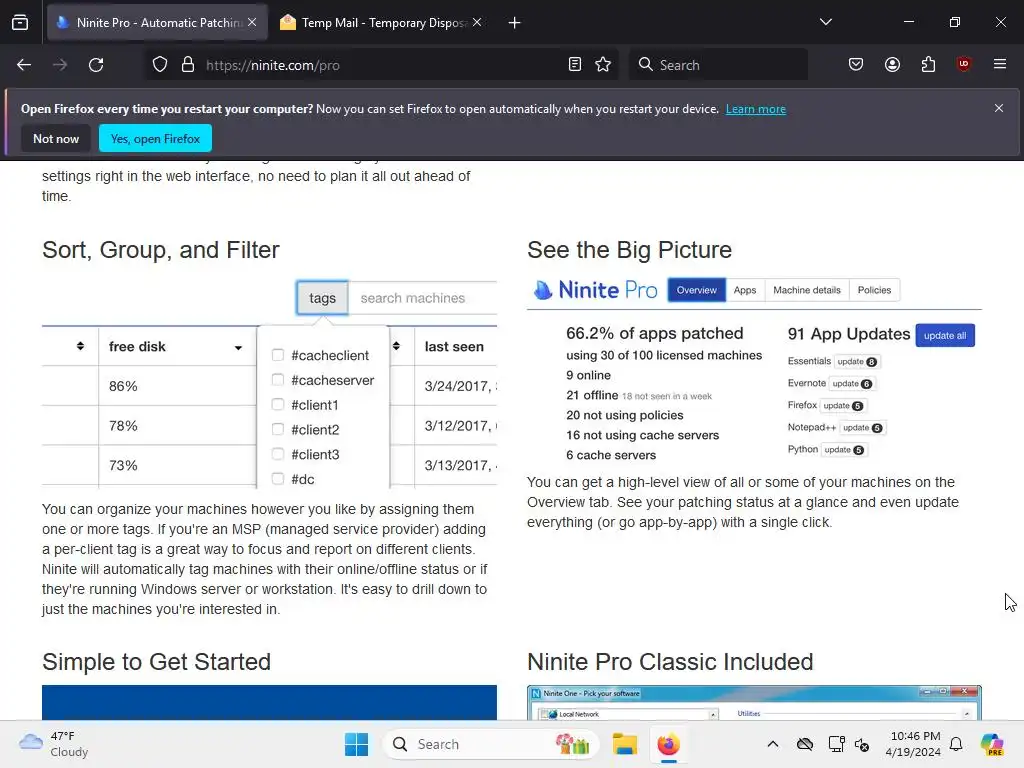Open the tracking protection shield icon
Image resolution: width=1024 pixels, height=768 pixels.
(x=160, y=65)
